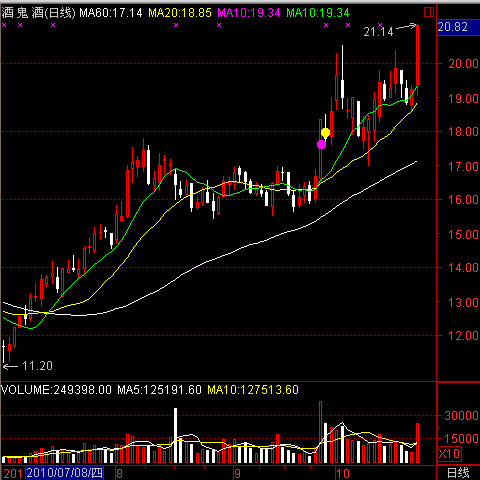Image resolution: width=480 pixels, height=480 pixels.
Task: Click the 12.00 price axis label
Action: pos(463,336)
